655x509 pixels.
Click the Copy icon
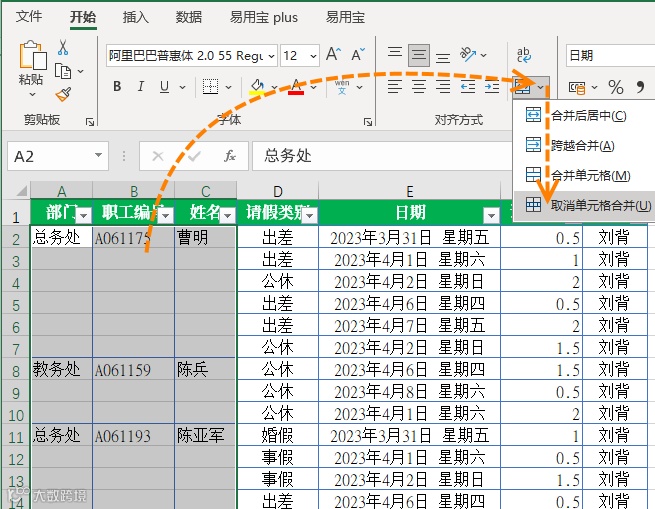63,71
